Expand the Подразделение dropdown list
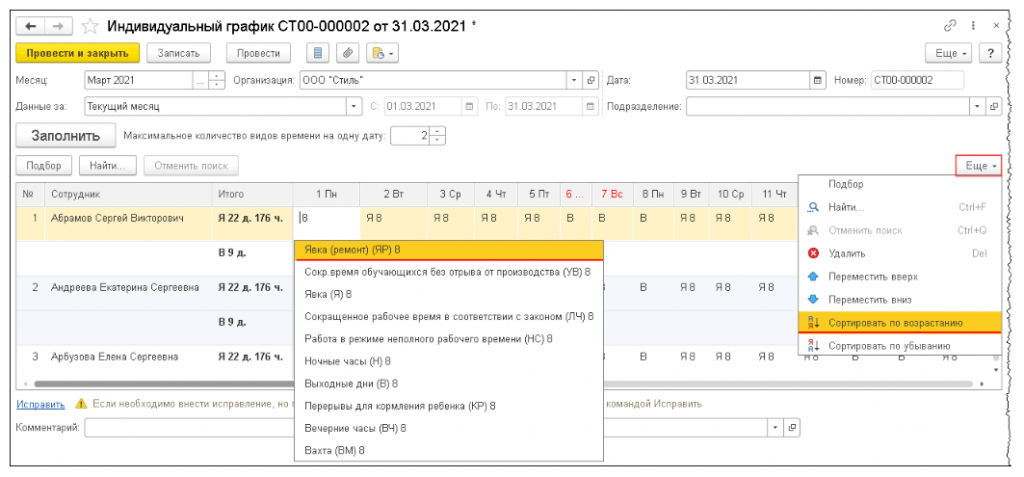This screenshot has height=477, width=1024. click(x=977, y=106)
